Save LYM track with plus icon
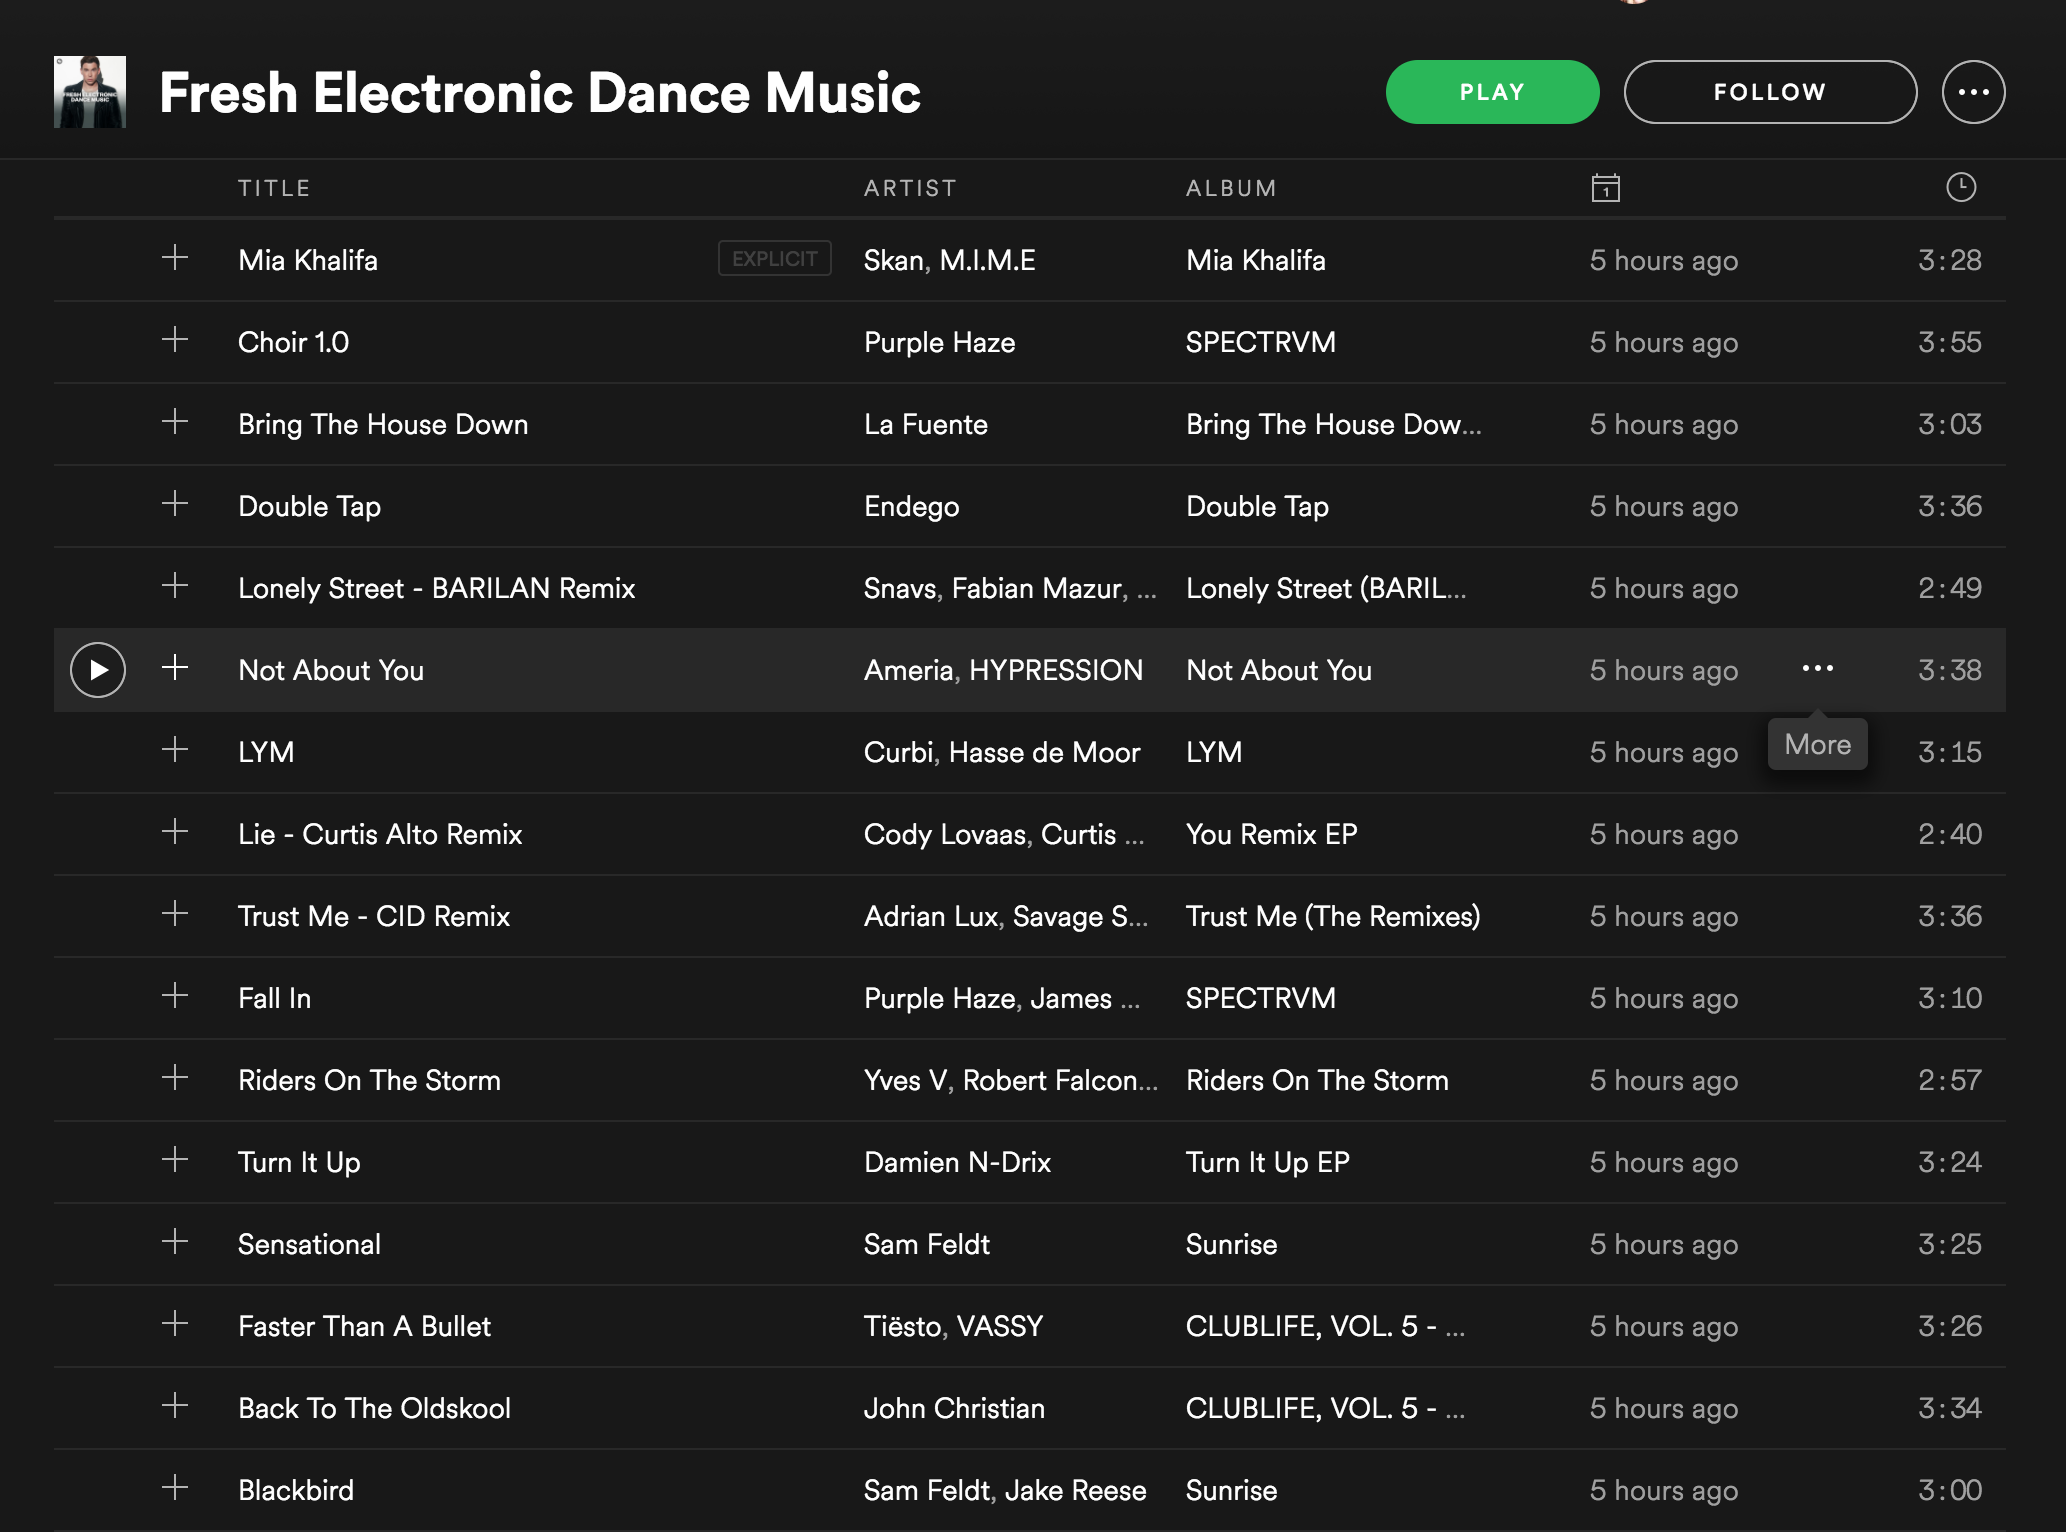The width and height of the screenshot is (2066, 1532). pyautogui.click(x=175, y=750)
